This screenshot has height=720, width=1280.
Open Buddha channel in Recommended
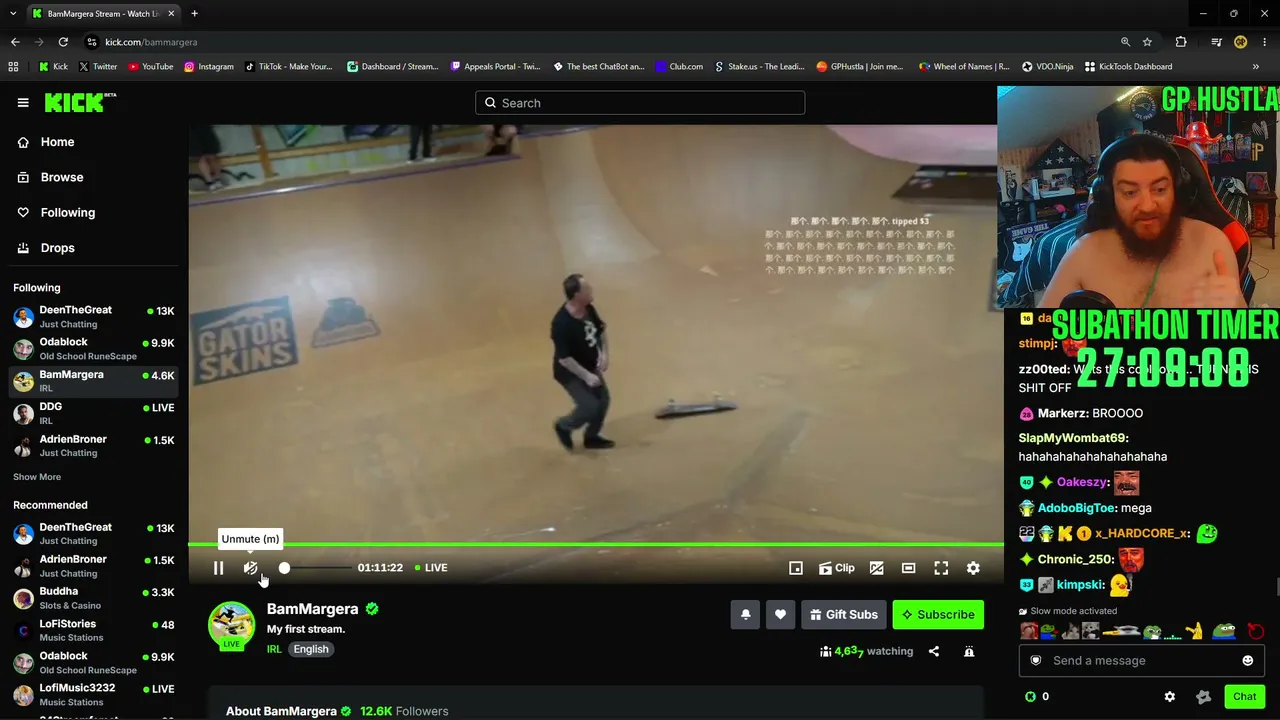coord(94,598)
